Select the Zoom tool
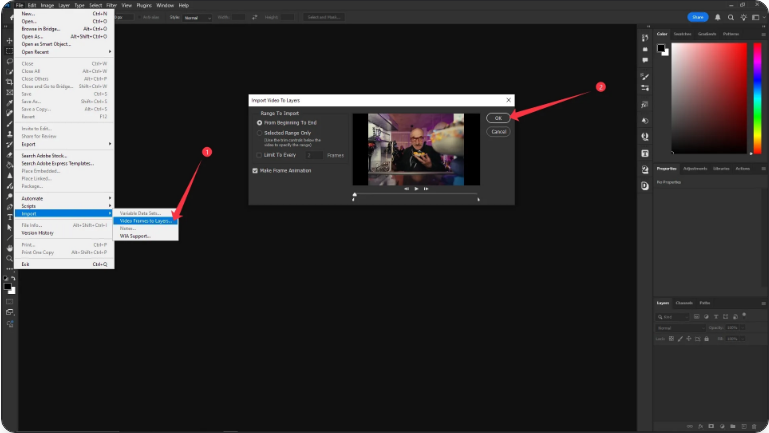The height and width of the screenshot is (433, 769). [8, 258]
